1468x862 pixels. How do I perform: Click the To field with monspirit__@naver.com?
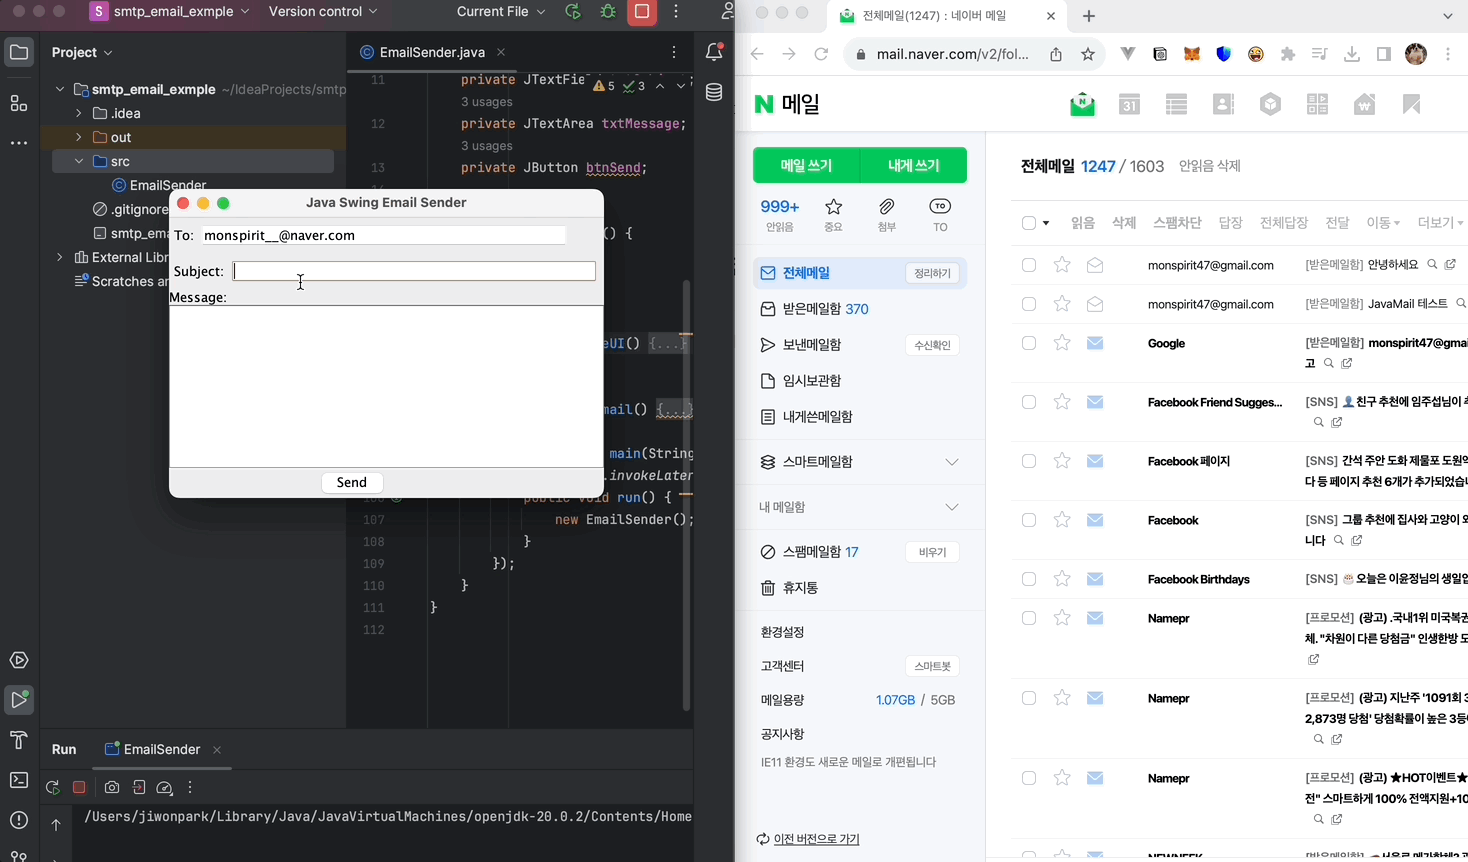click(x=383, y=235)
